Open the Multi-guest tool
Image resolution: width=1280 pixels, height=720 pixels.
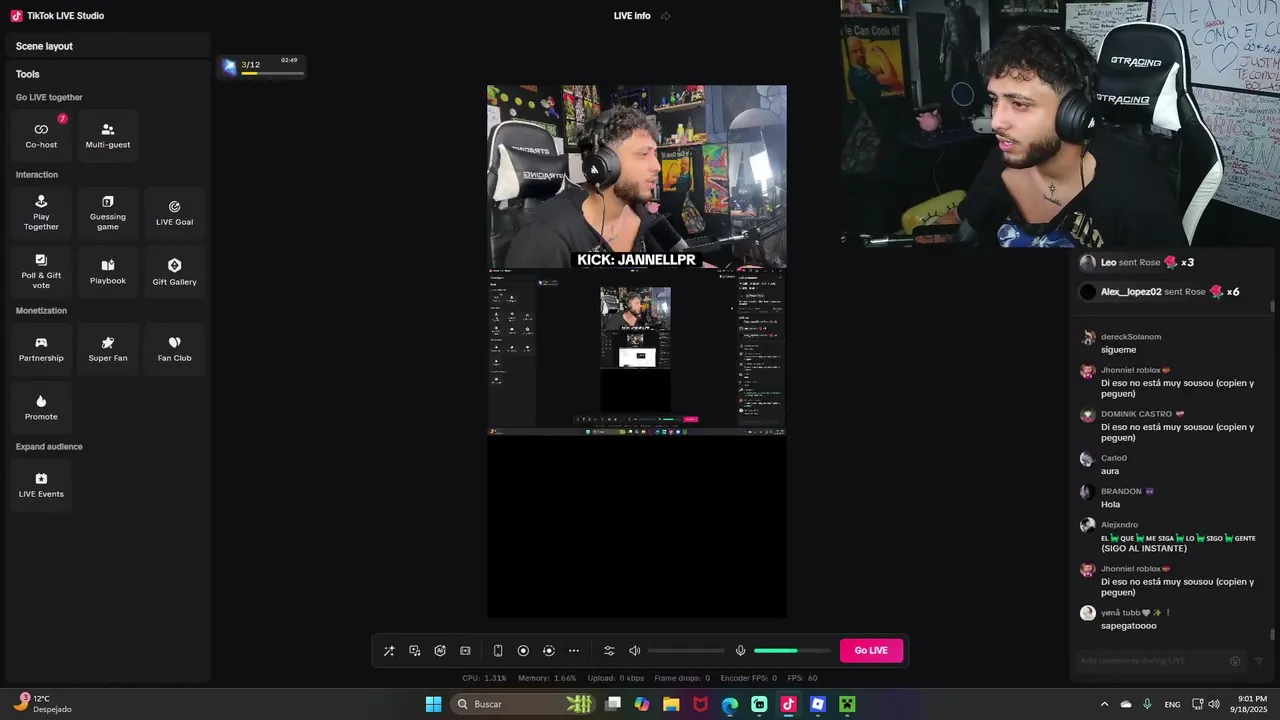108,136
